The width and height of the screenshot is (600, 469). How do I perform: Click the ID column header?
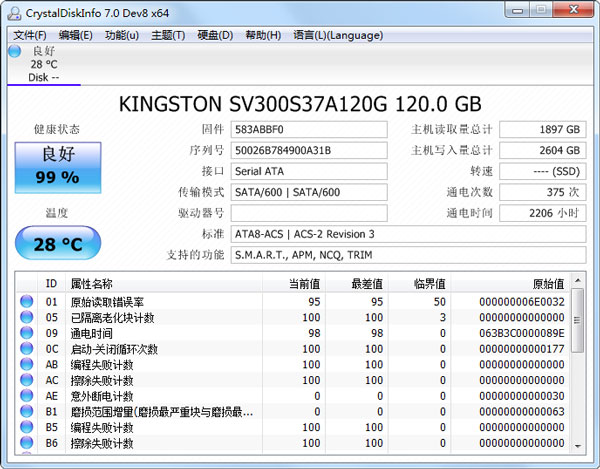[51, 283]
